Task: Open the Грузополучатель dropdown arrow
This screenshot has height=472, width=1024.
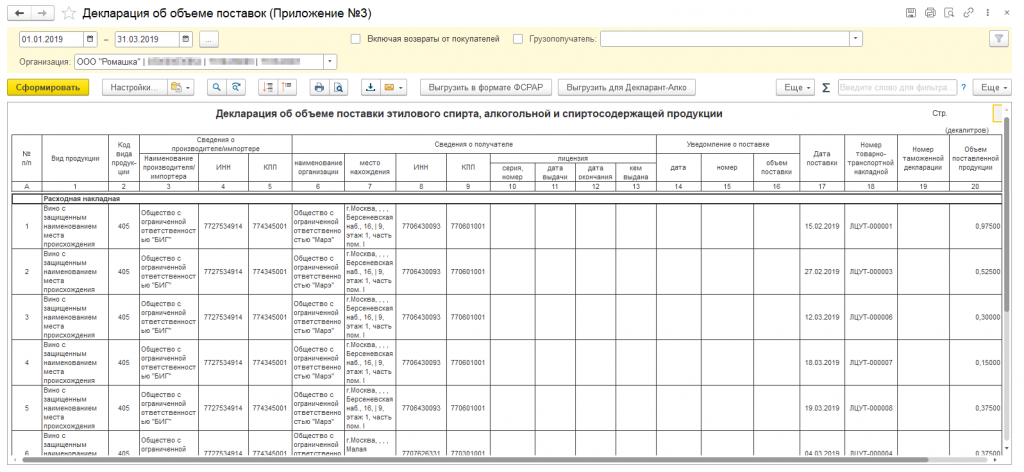Action: (x=856, y=39)
